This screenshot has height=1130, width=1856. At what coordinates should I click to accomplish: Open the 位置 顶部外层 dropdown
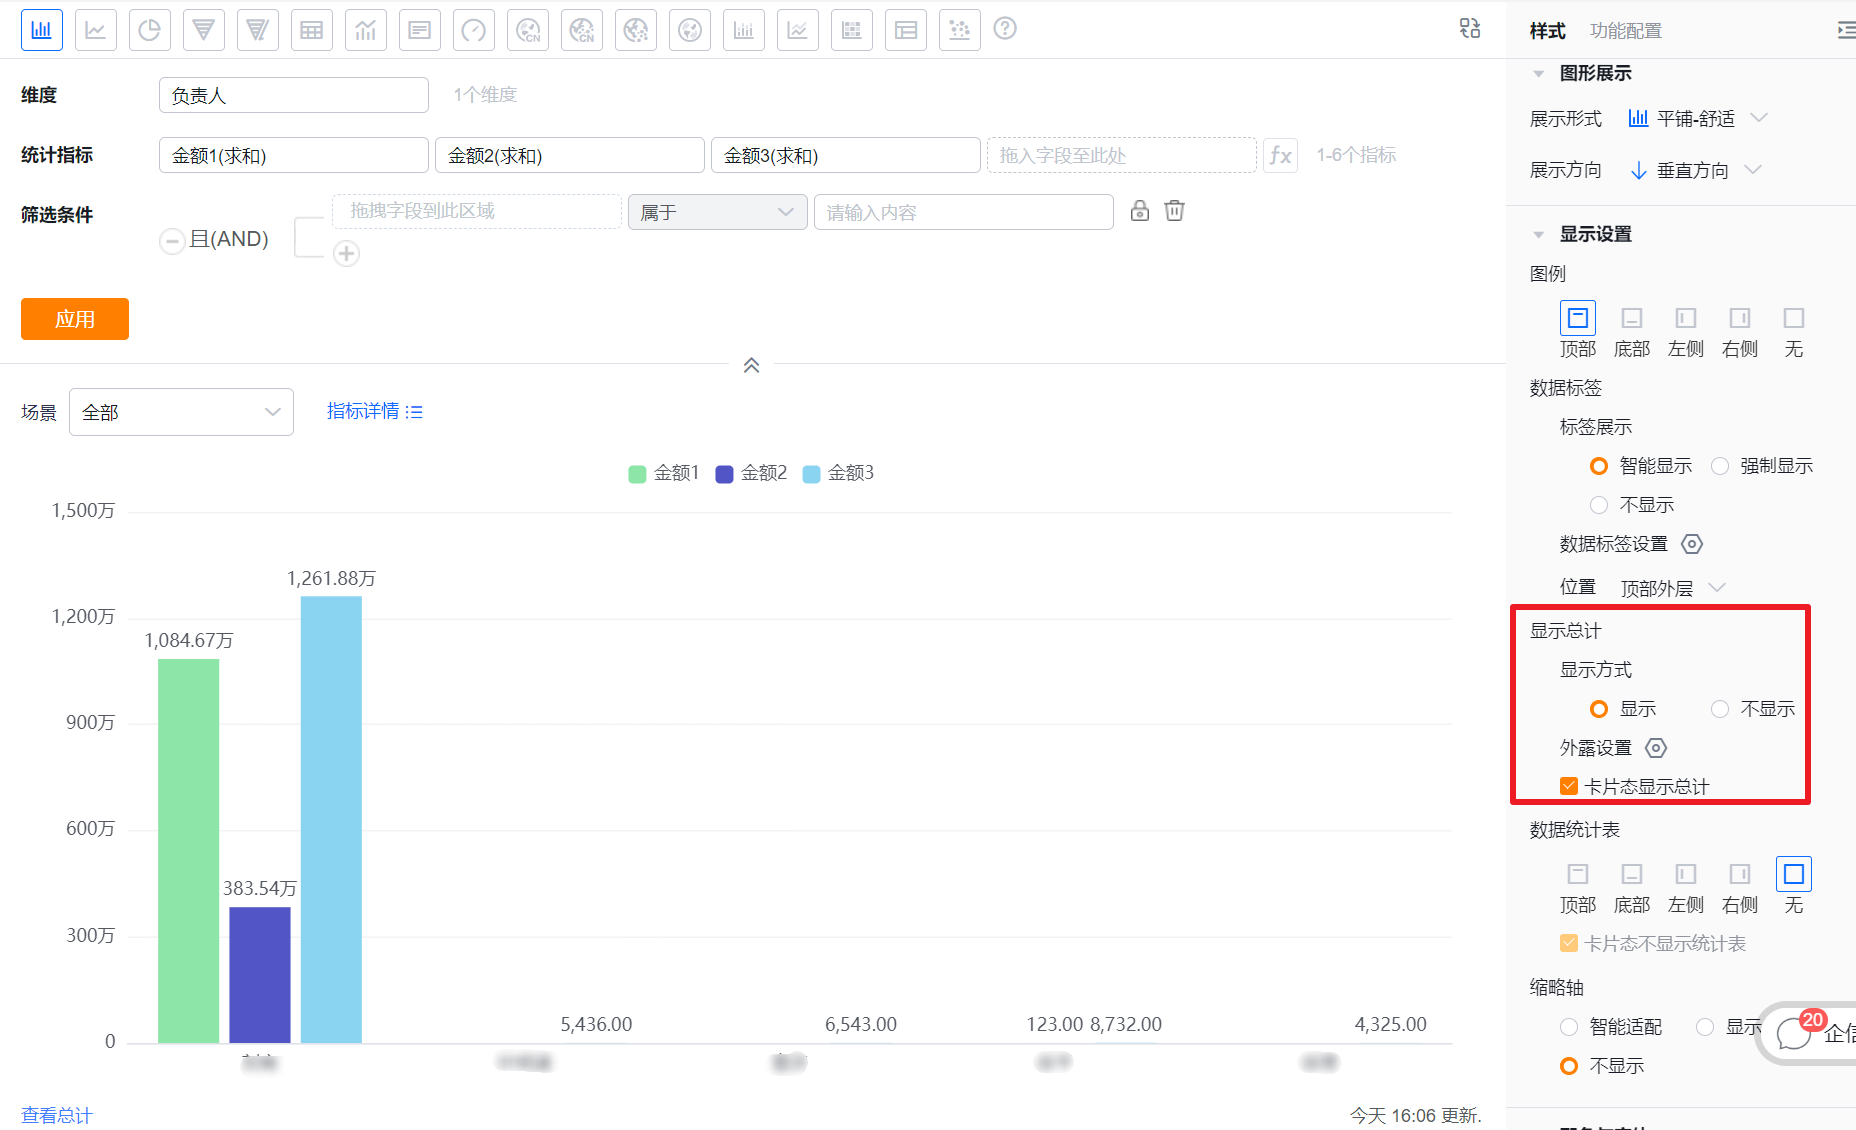pos(1673,588)
